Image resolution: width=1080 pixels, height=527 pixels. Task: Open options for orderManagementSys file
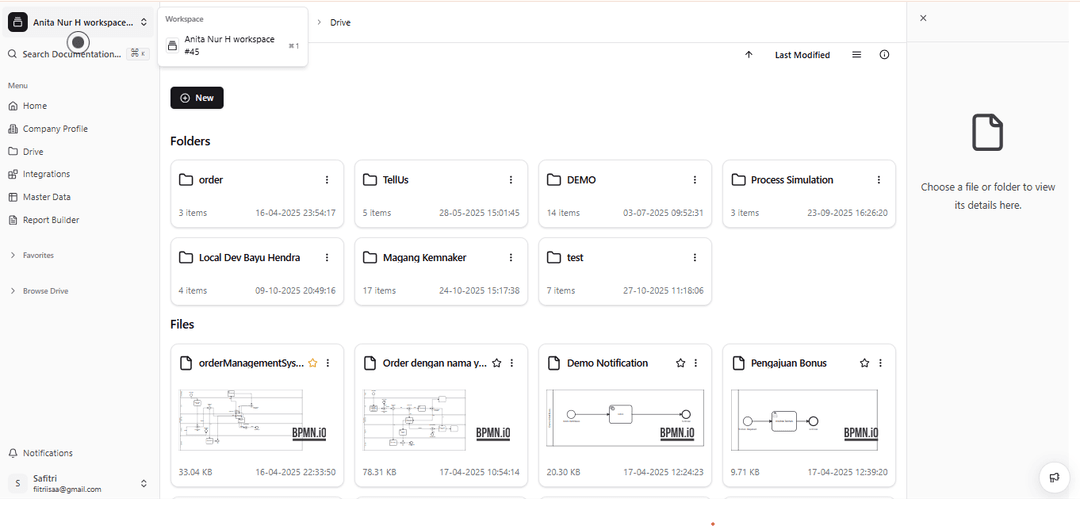click(x=328, y=363)
